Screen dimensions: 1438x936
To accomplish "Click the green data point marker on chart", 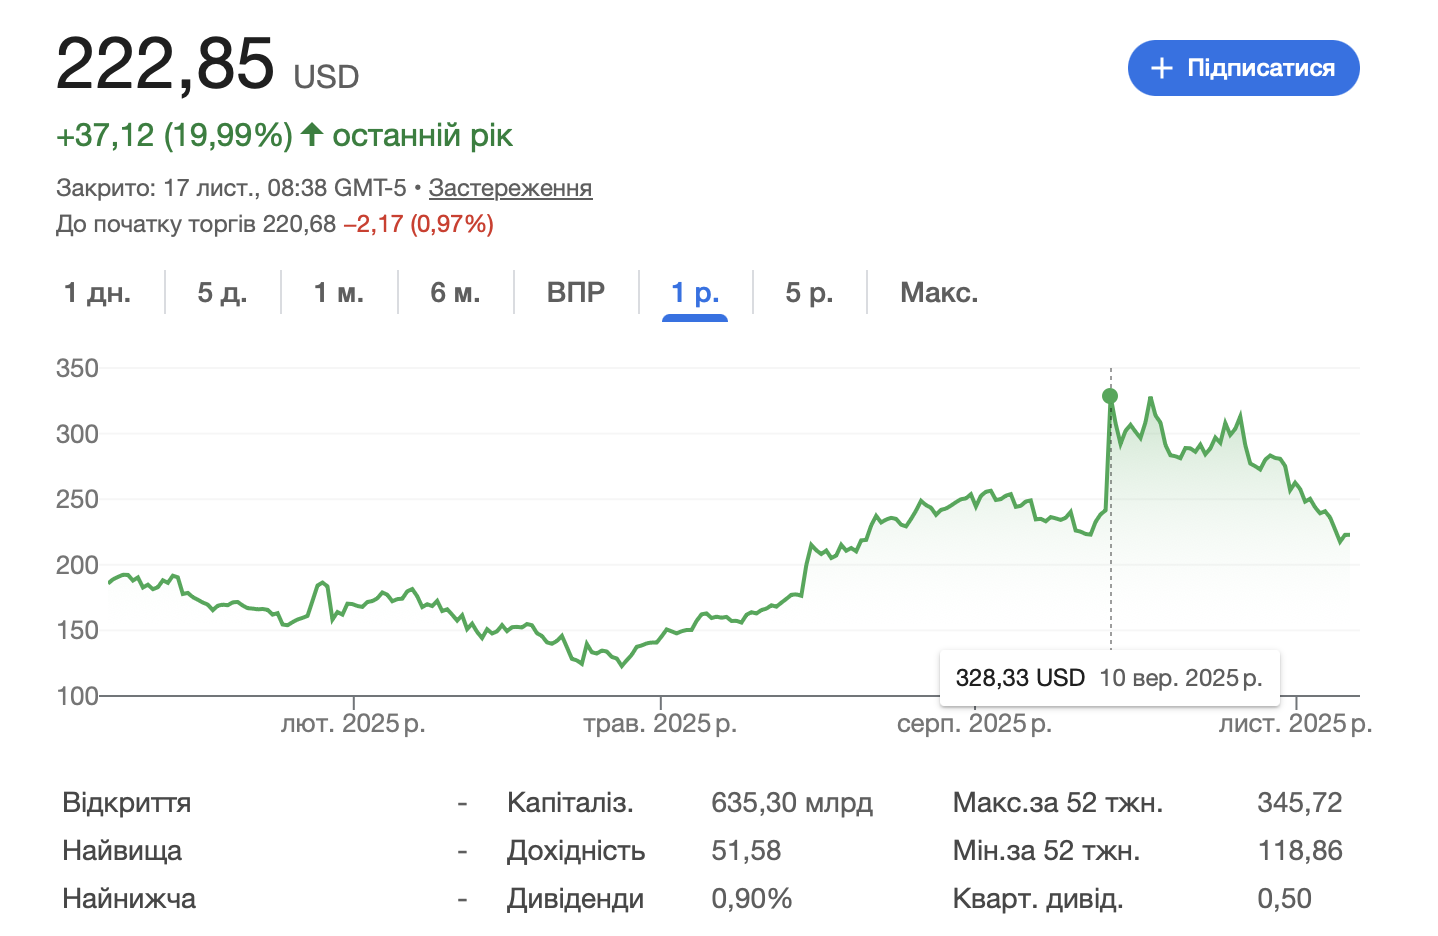I will tap(1110, 396).
